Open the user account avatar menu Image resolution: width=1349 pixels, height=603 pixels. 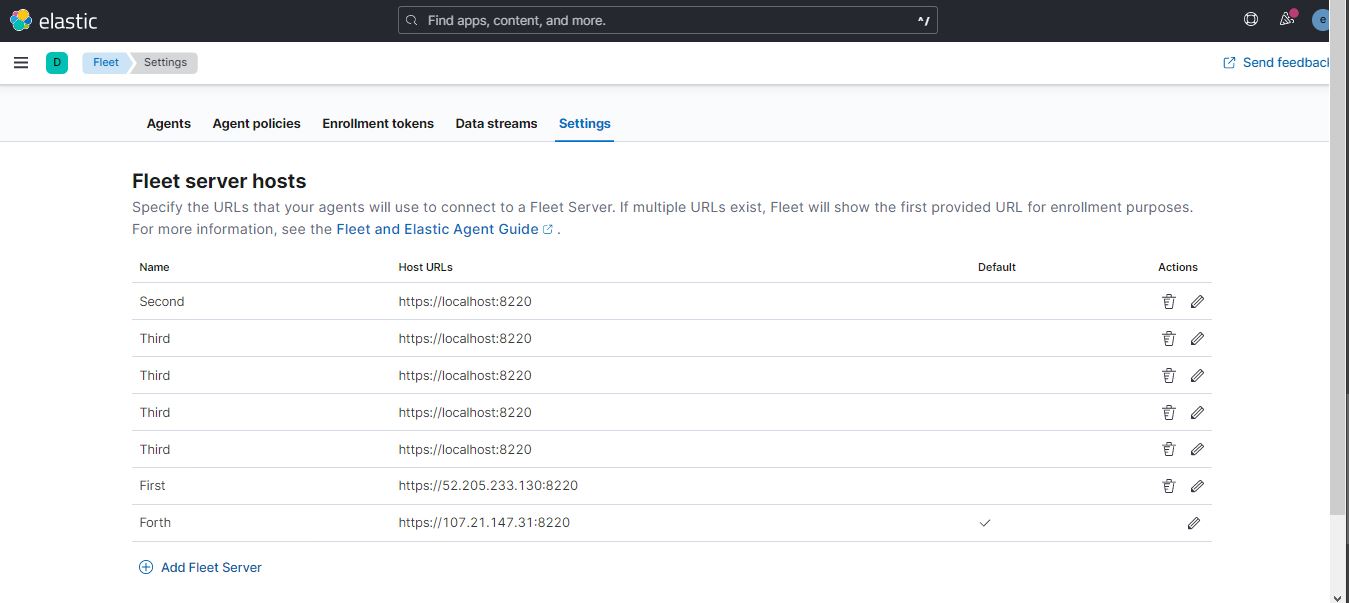click(x=1322, y=19)
